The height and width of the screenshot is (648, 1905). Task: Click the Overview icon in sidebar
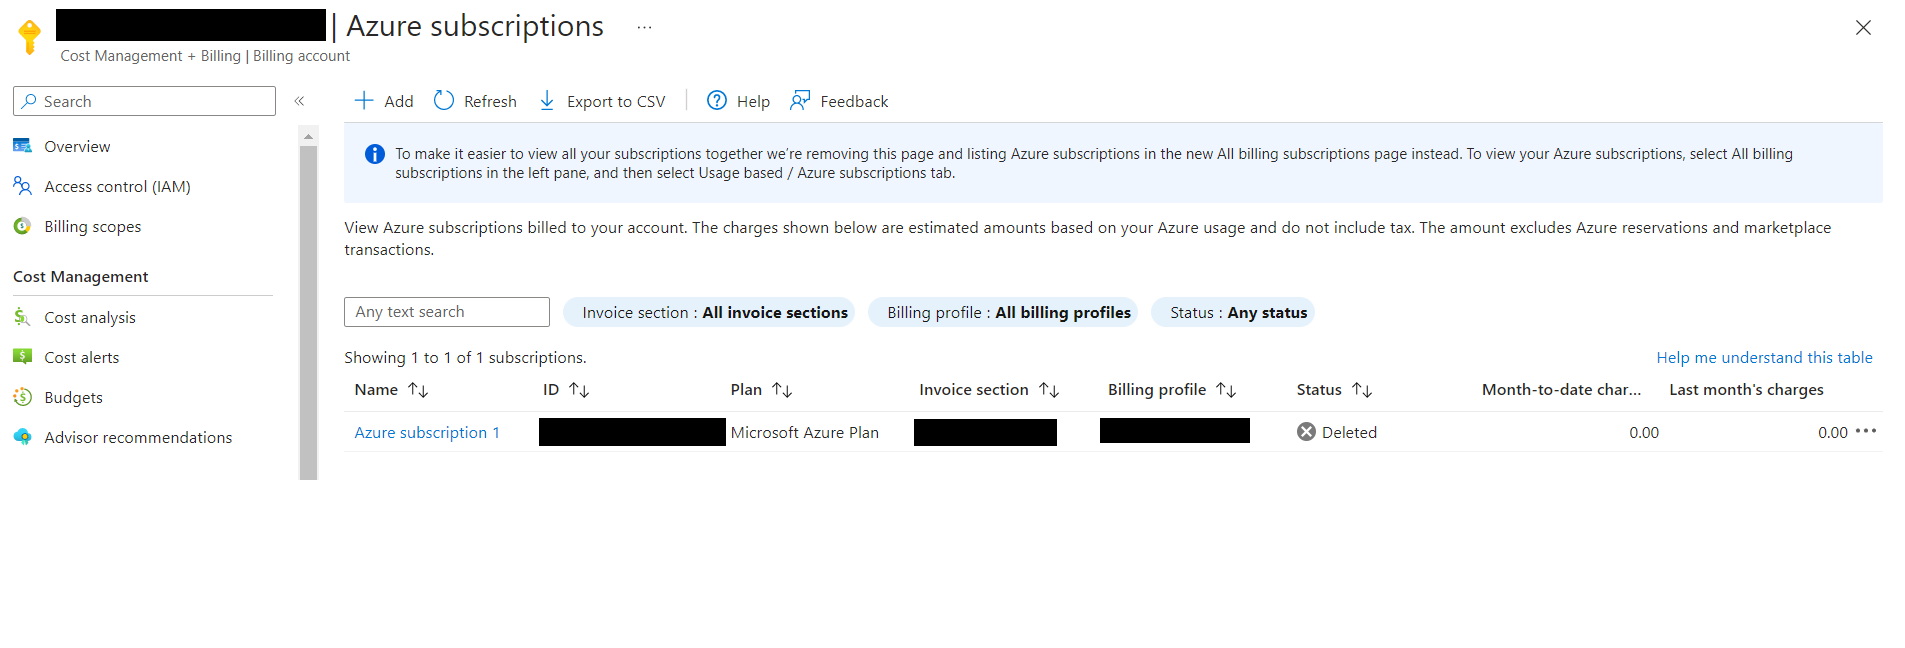[x=22, y=146]
